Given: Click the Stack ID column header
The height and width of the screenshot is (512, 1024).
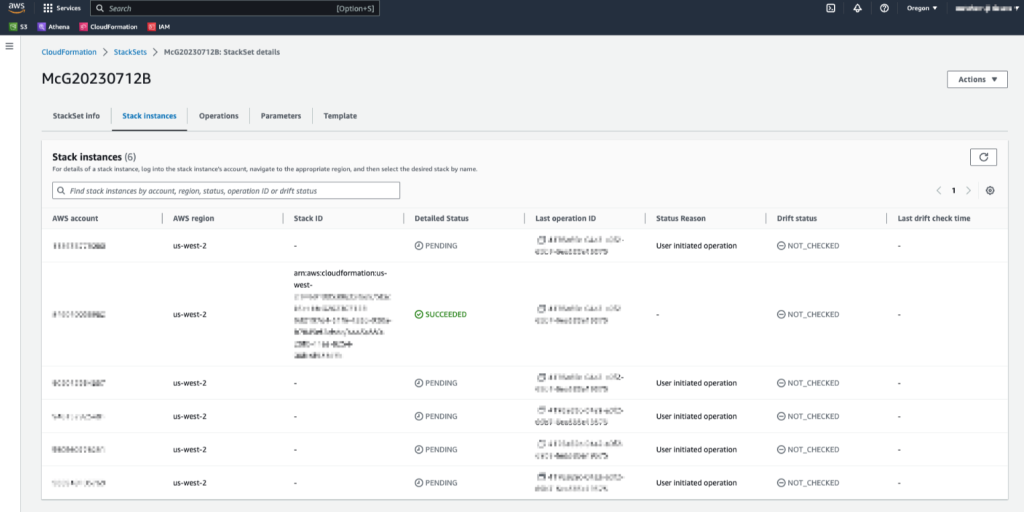Looking at the screenshot, I should 308,218.
